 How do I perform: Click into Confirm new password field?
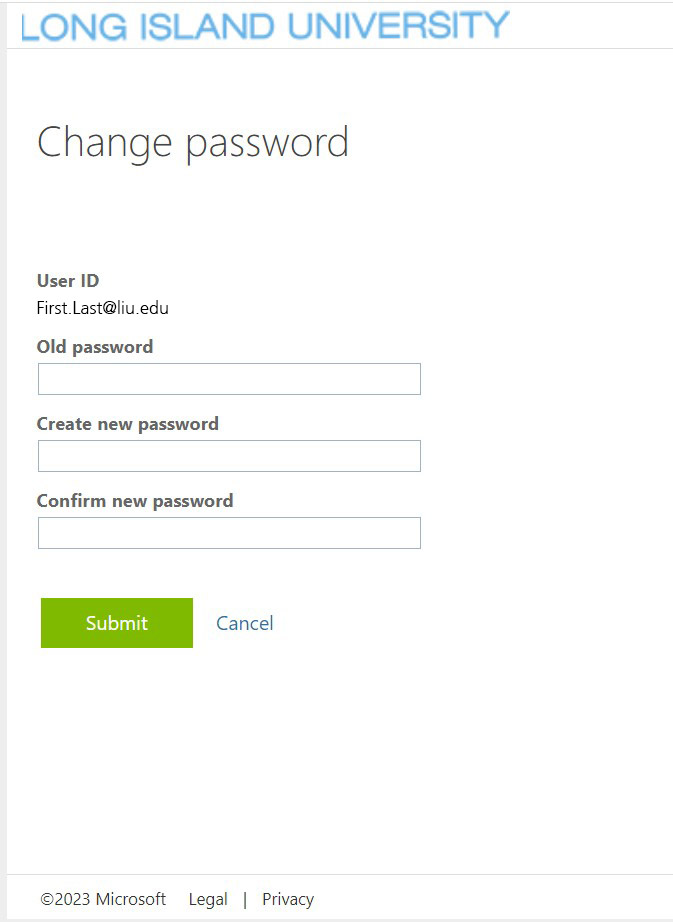229,533
